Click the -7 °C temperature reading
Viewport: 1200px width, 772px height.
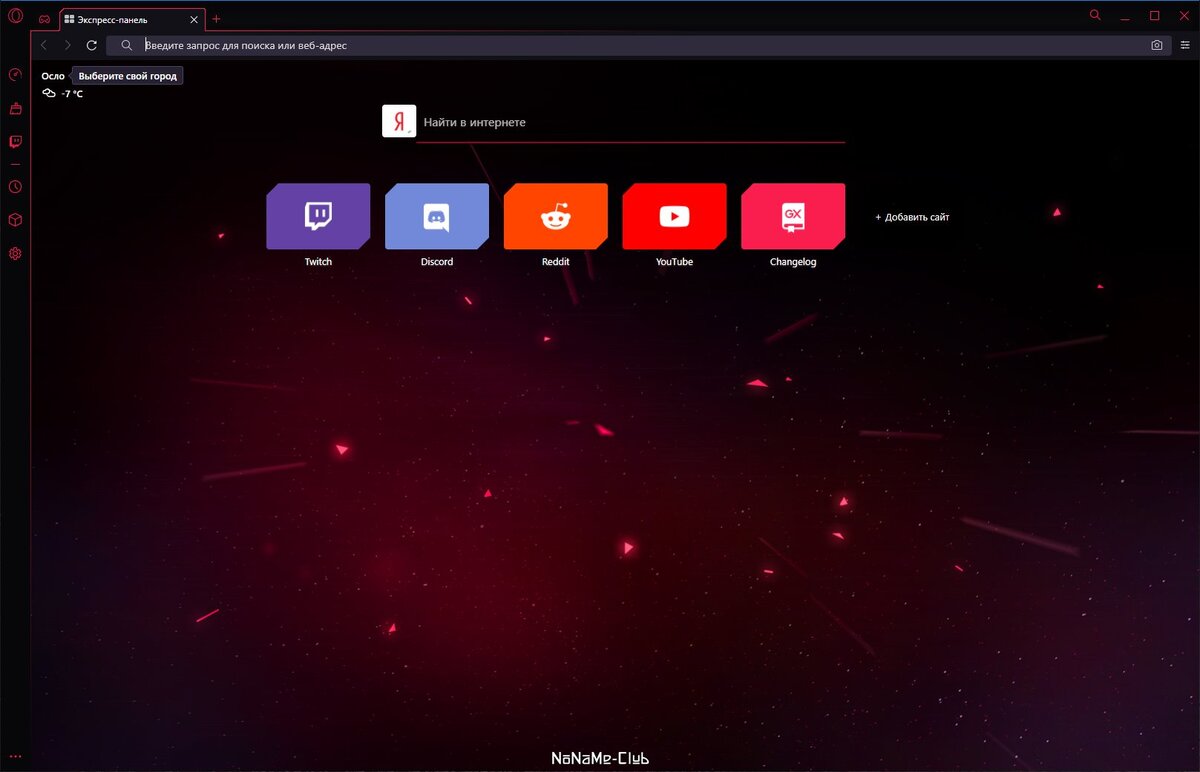(x=72, y=94)
